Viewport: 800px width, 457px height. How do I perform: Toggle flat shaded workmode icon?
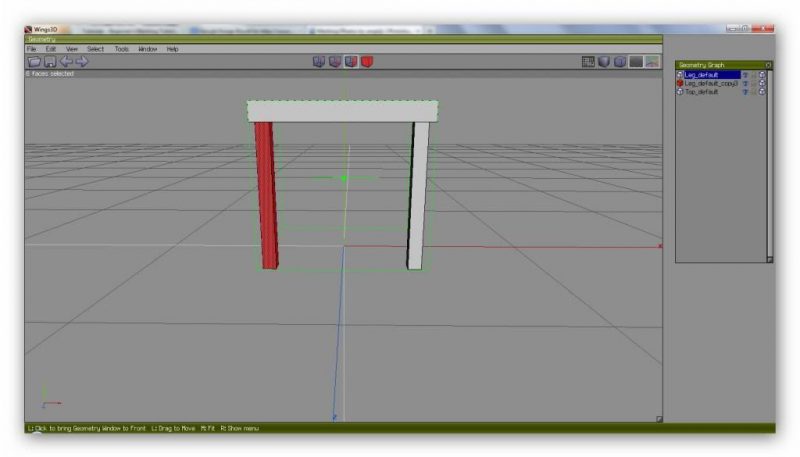pos(604,62)
